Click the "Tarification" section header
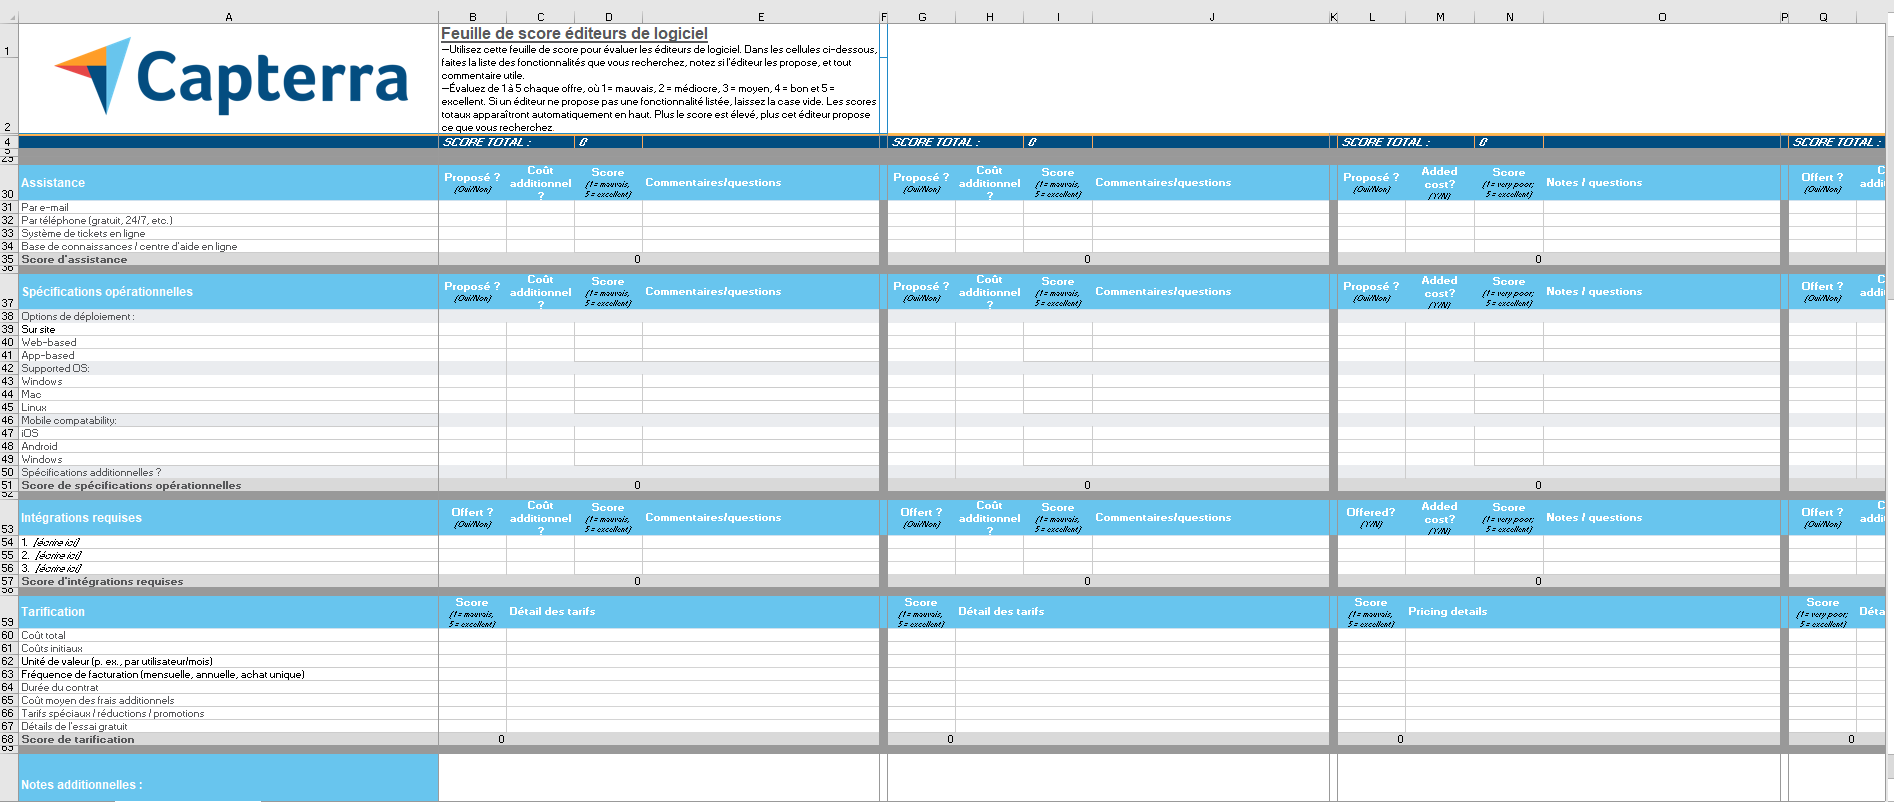The height and width of the screenshot is (802, 1894). 228,612
